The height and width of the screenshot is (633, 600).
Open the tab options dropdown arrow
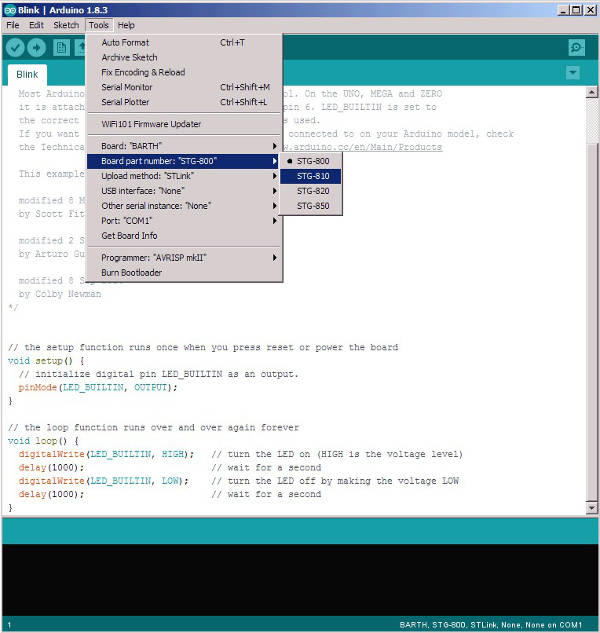click(x=572, y=73)
